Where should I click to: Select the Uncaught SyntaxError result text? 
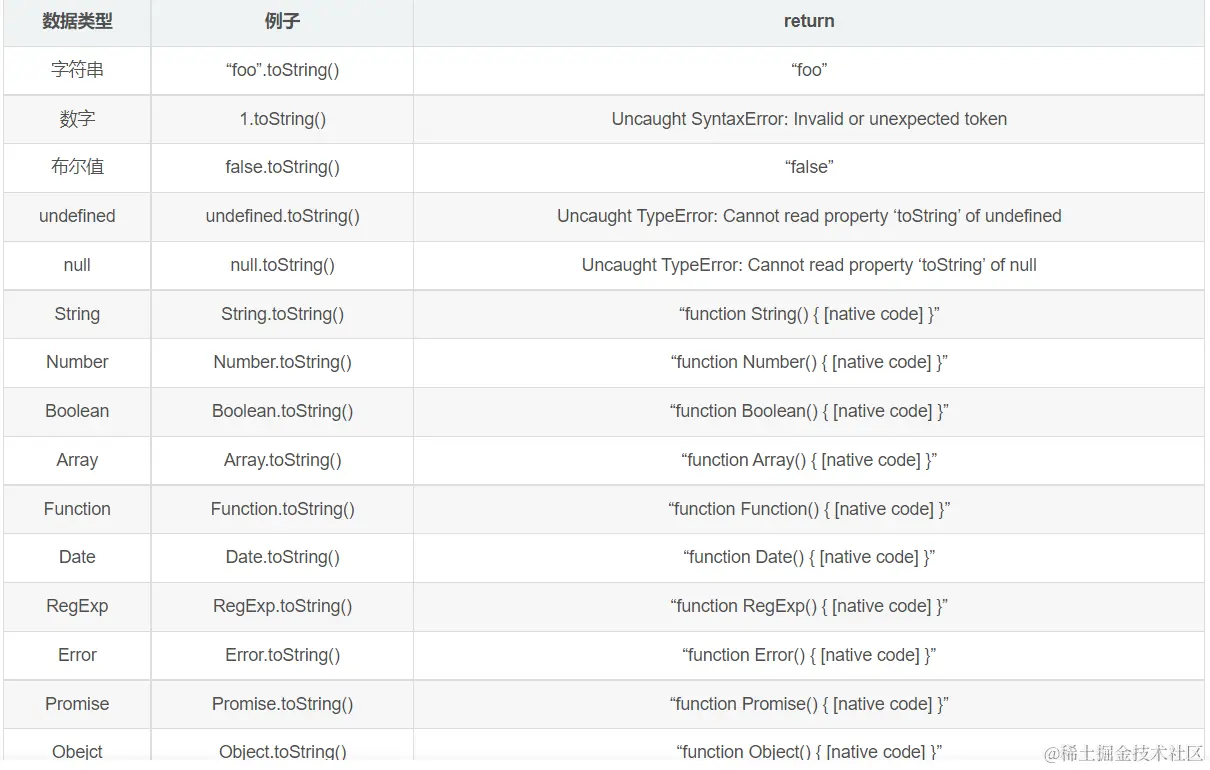pos(808,118)
